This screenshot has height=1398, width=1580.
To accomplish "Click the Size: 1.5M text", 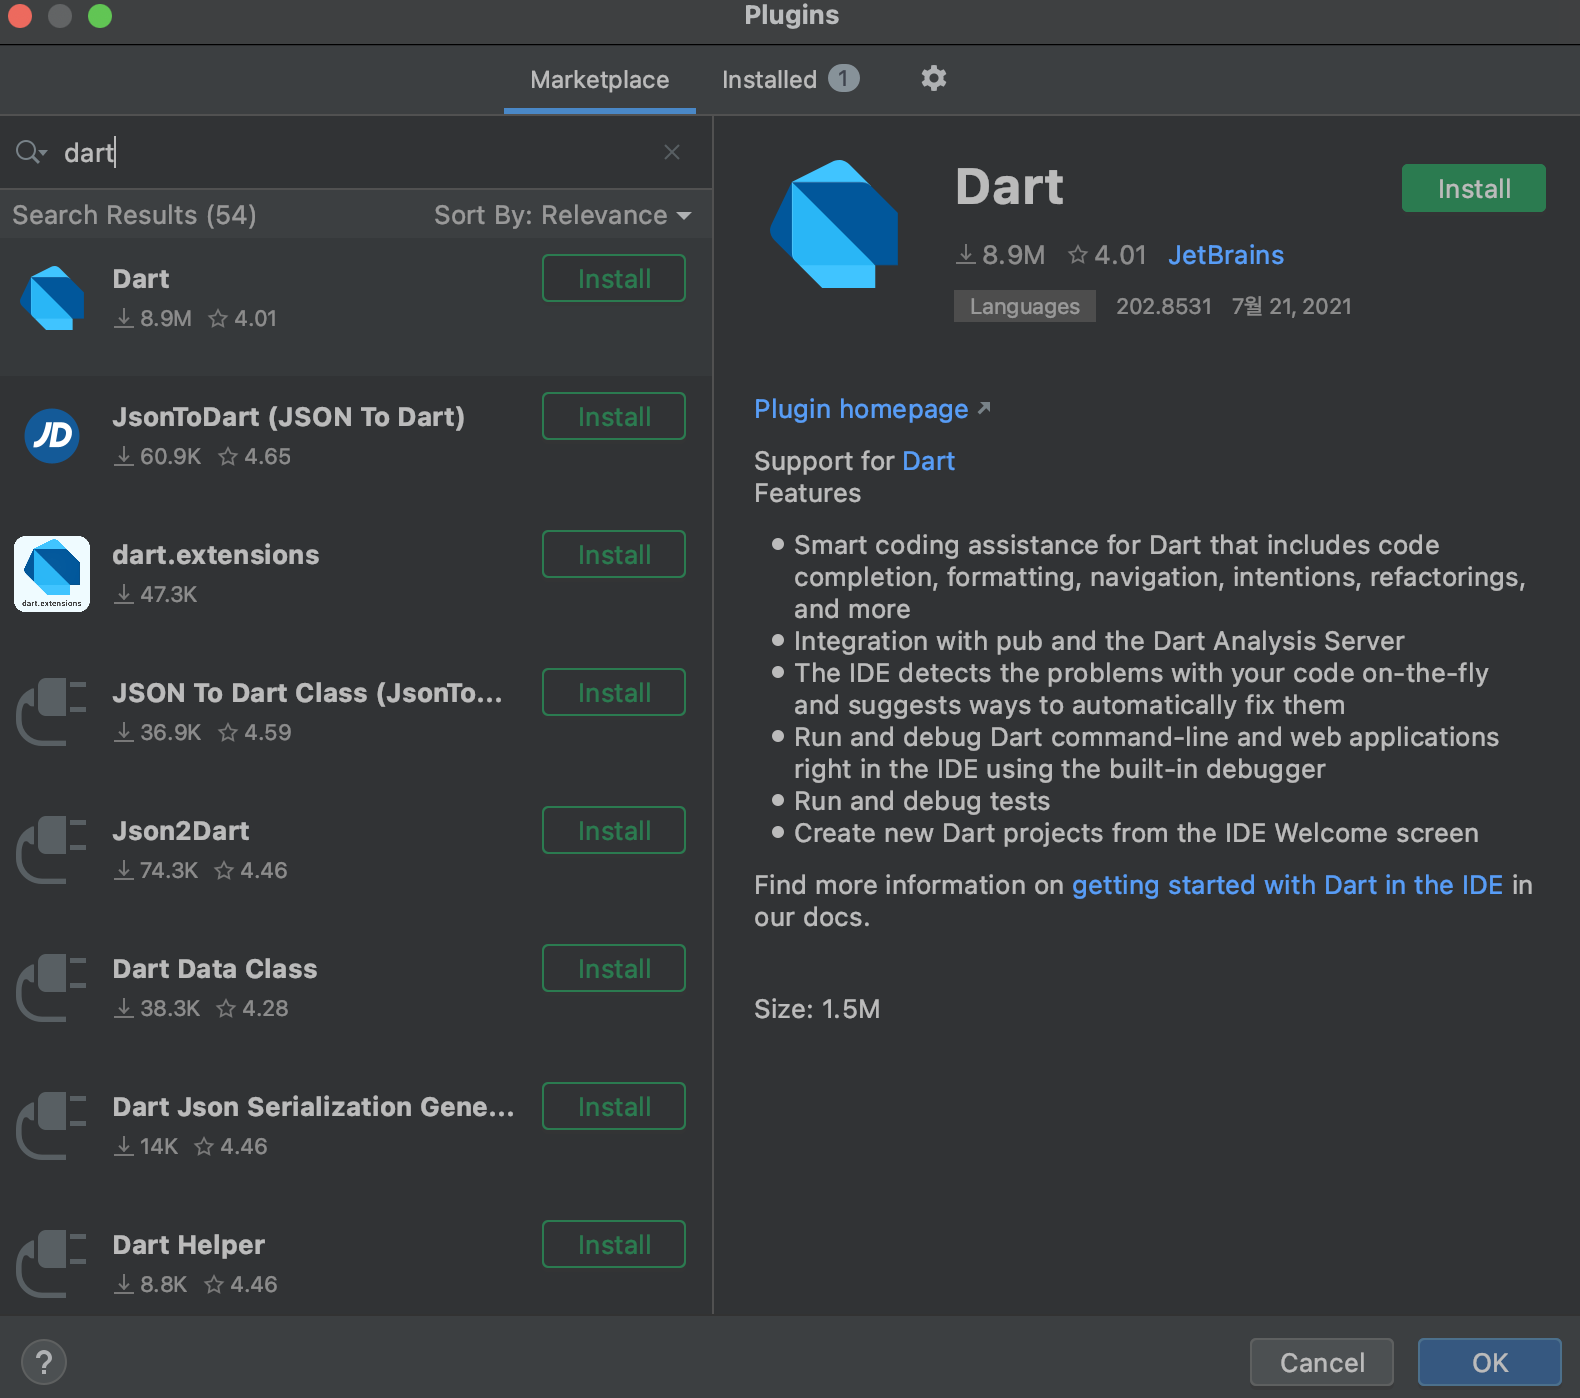I will [817, 1009].
